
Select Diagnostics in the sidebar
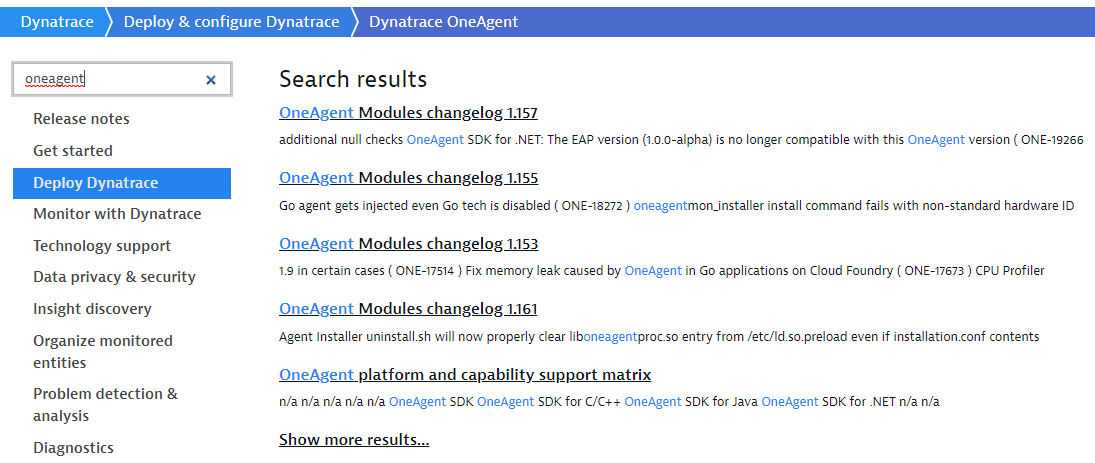click(73, 448)
